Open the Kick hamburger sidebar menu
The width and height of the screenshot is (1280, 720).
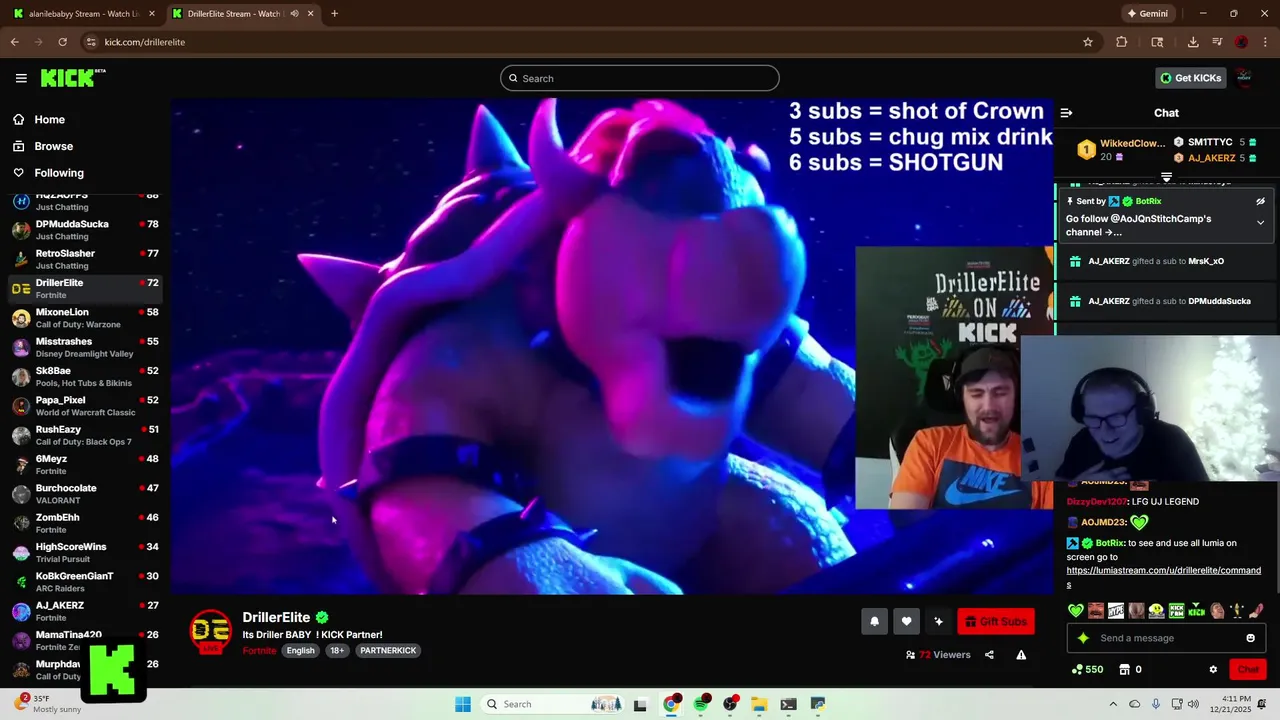21,78
